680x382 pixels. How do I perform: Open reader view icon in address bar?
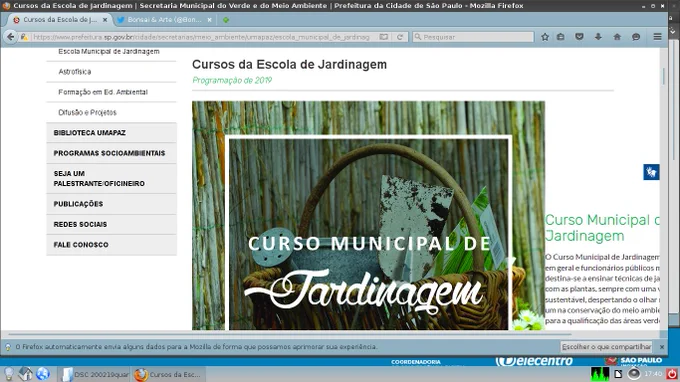coord(384,37)
